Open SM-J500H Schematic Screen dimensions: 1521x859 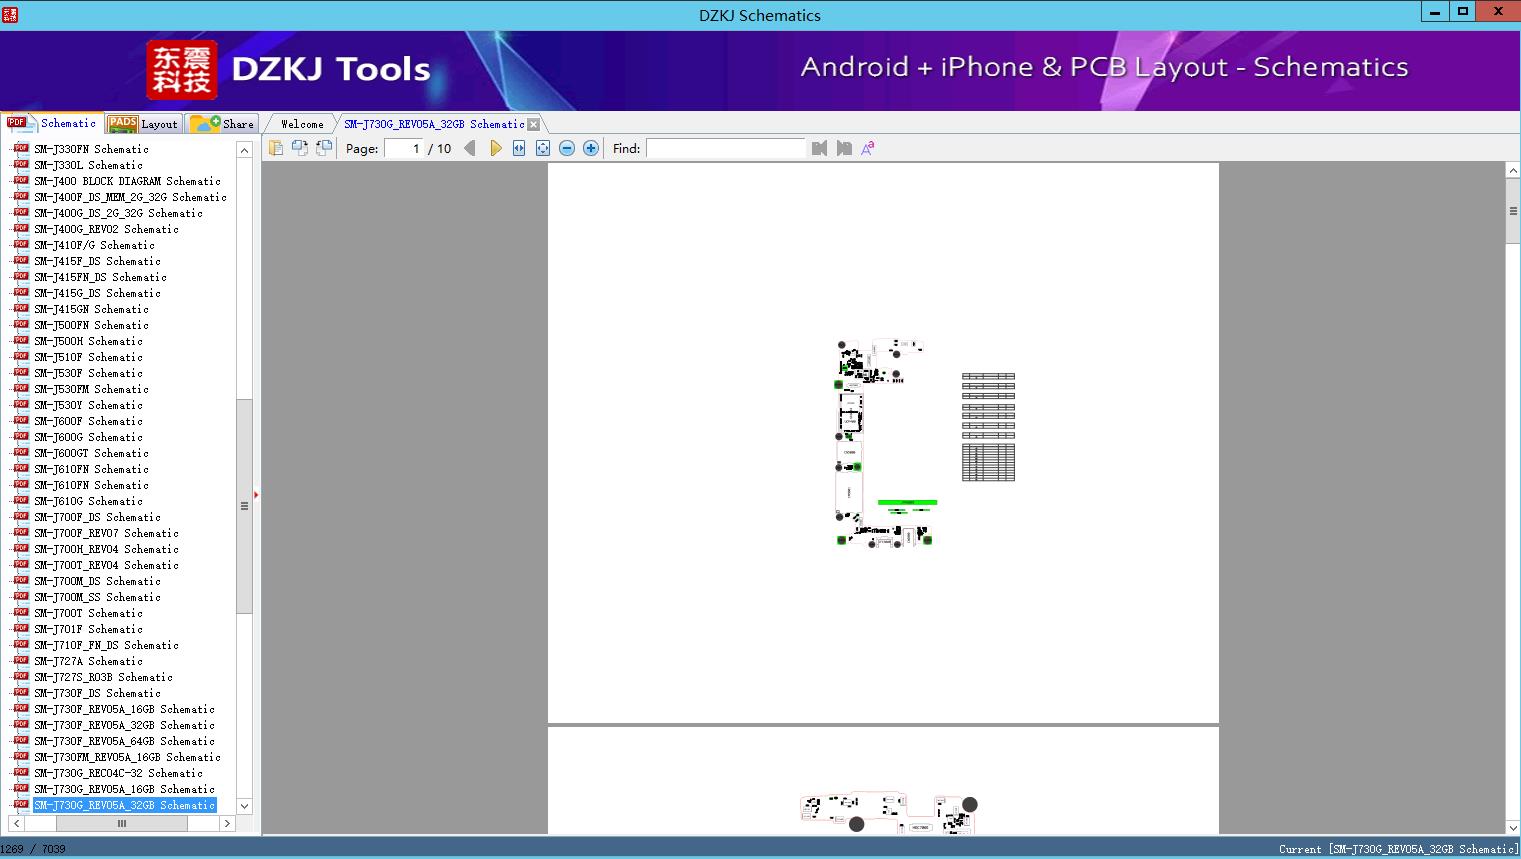coord(88,341)
